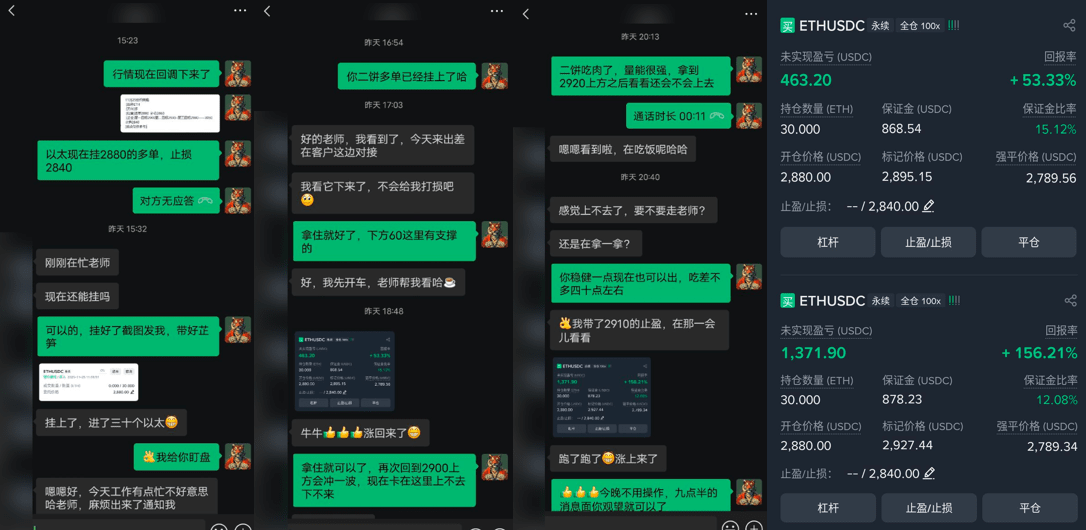1086x530 pixels.
Task: Open position screenshot thumbnail at 18:48
Action: click(x=344, y=371)
